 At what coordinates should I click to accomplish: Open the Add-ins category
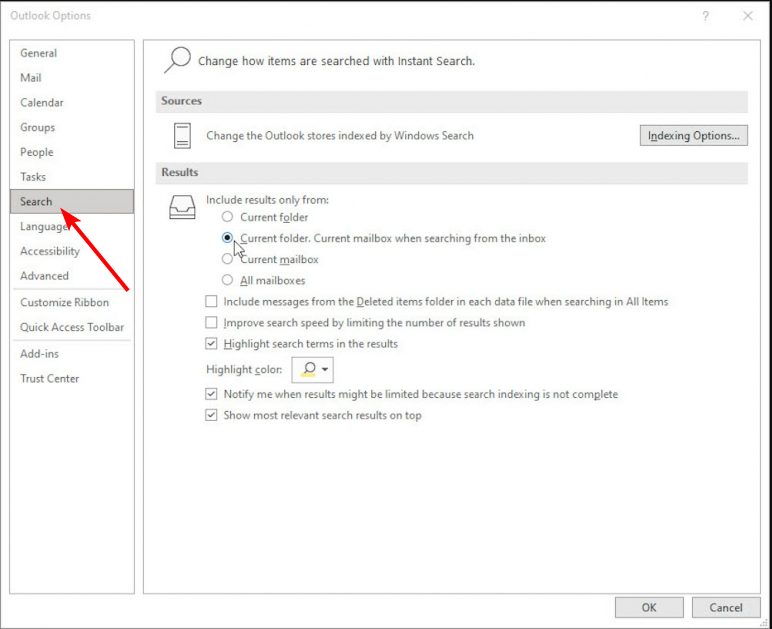72,353
